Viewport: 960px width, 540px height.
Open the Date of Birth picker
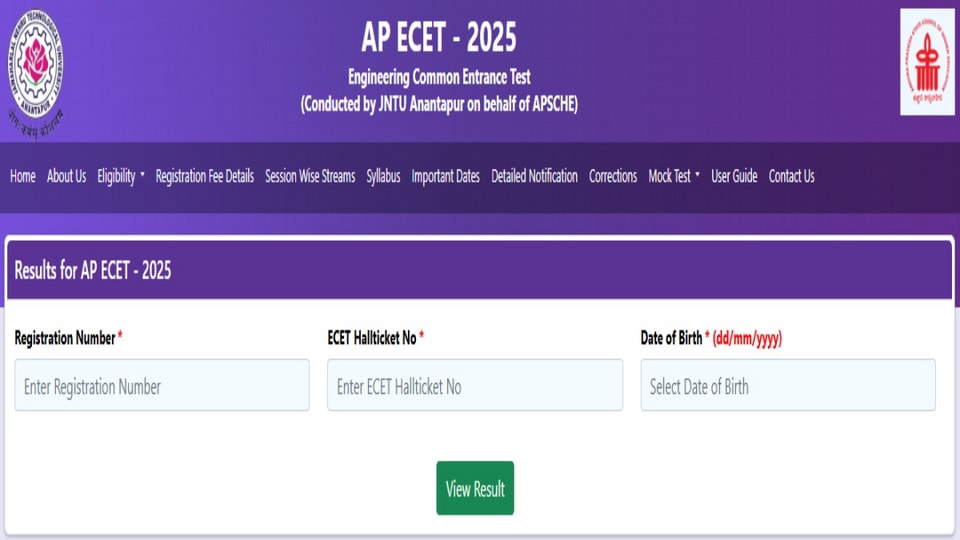point(788,386)
